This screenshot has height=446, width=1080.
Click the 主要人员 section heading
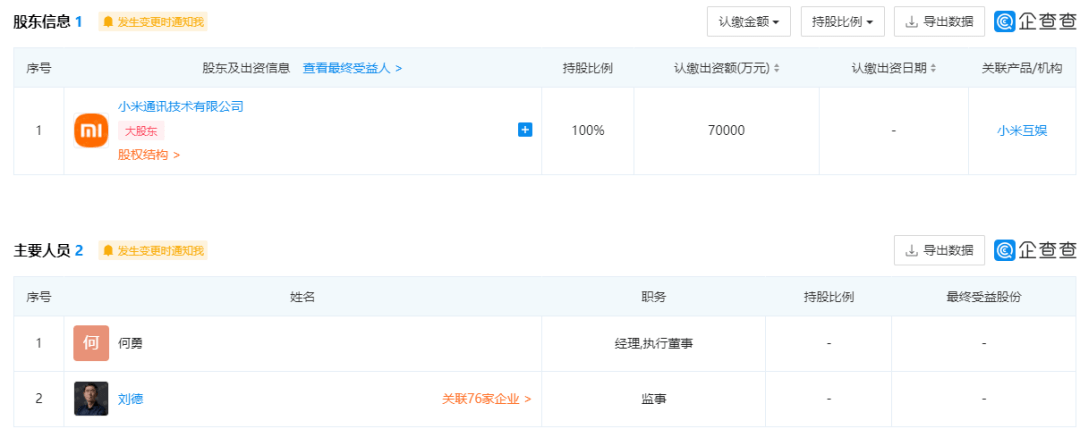42,251
